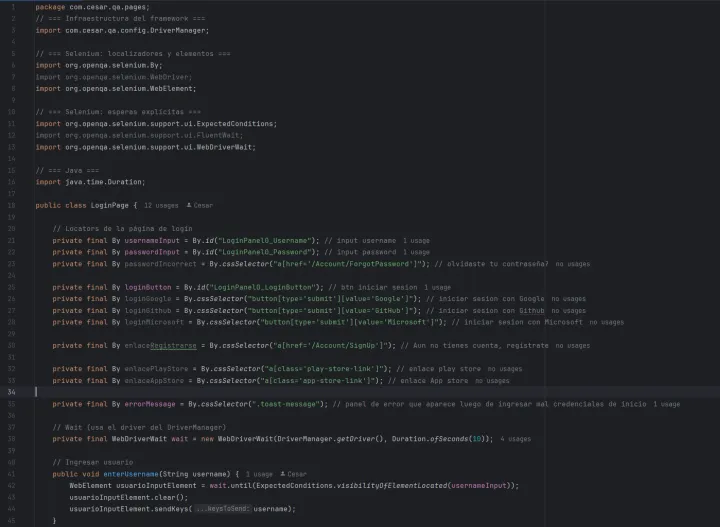Click the Cesar author hint beside LoginPage class
Image resolution: width=720 pixels, height=527 pixels.
(x=200, y=206)
